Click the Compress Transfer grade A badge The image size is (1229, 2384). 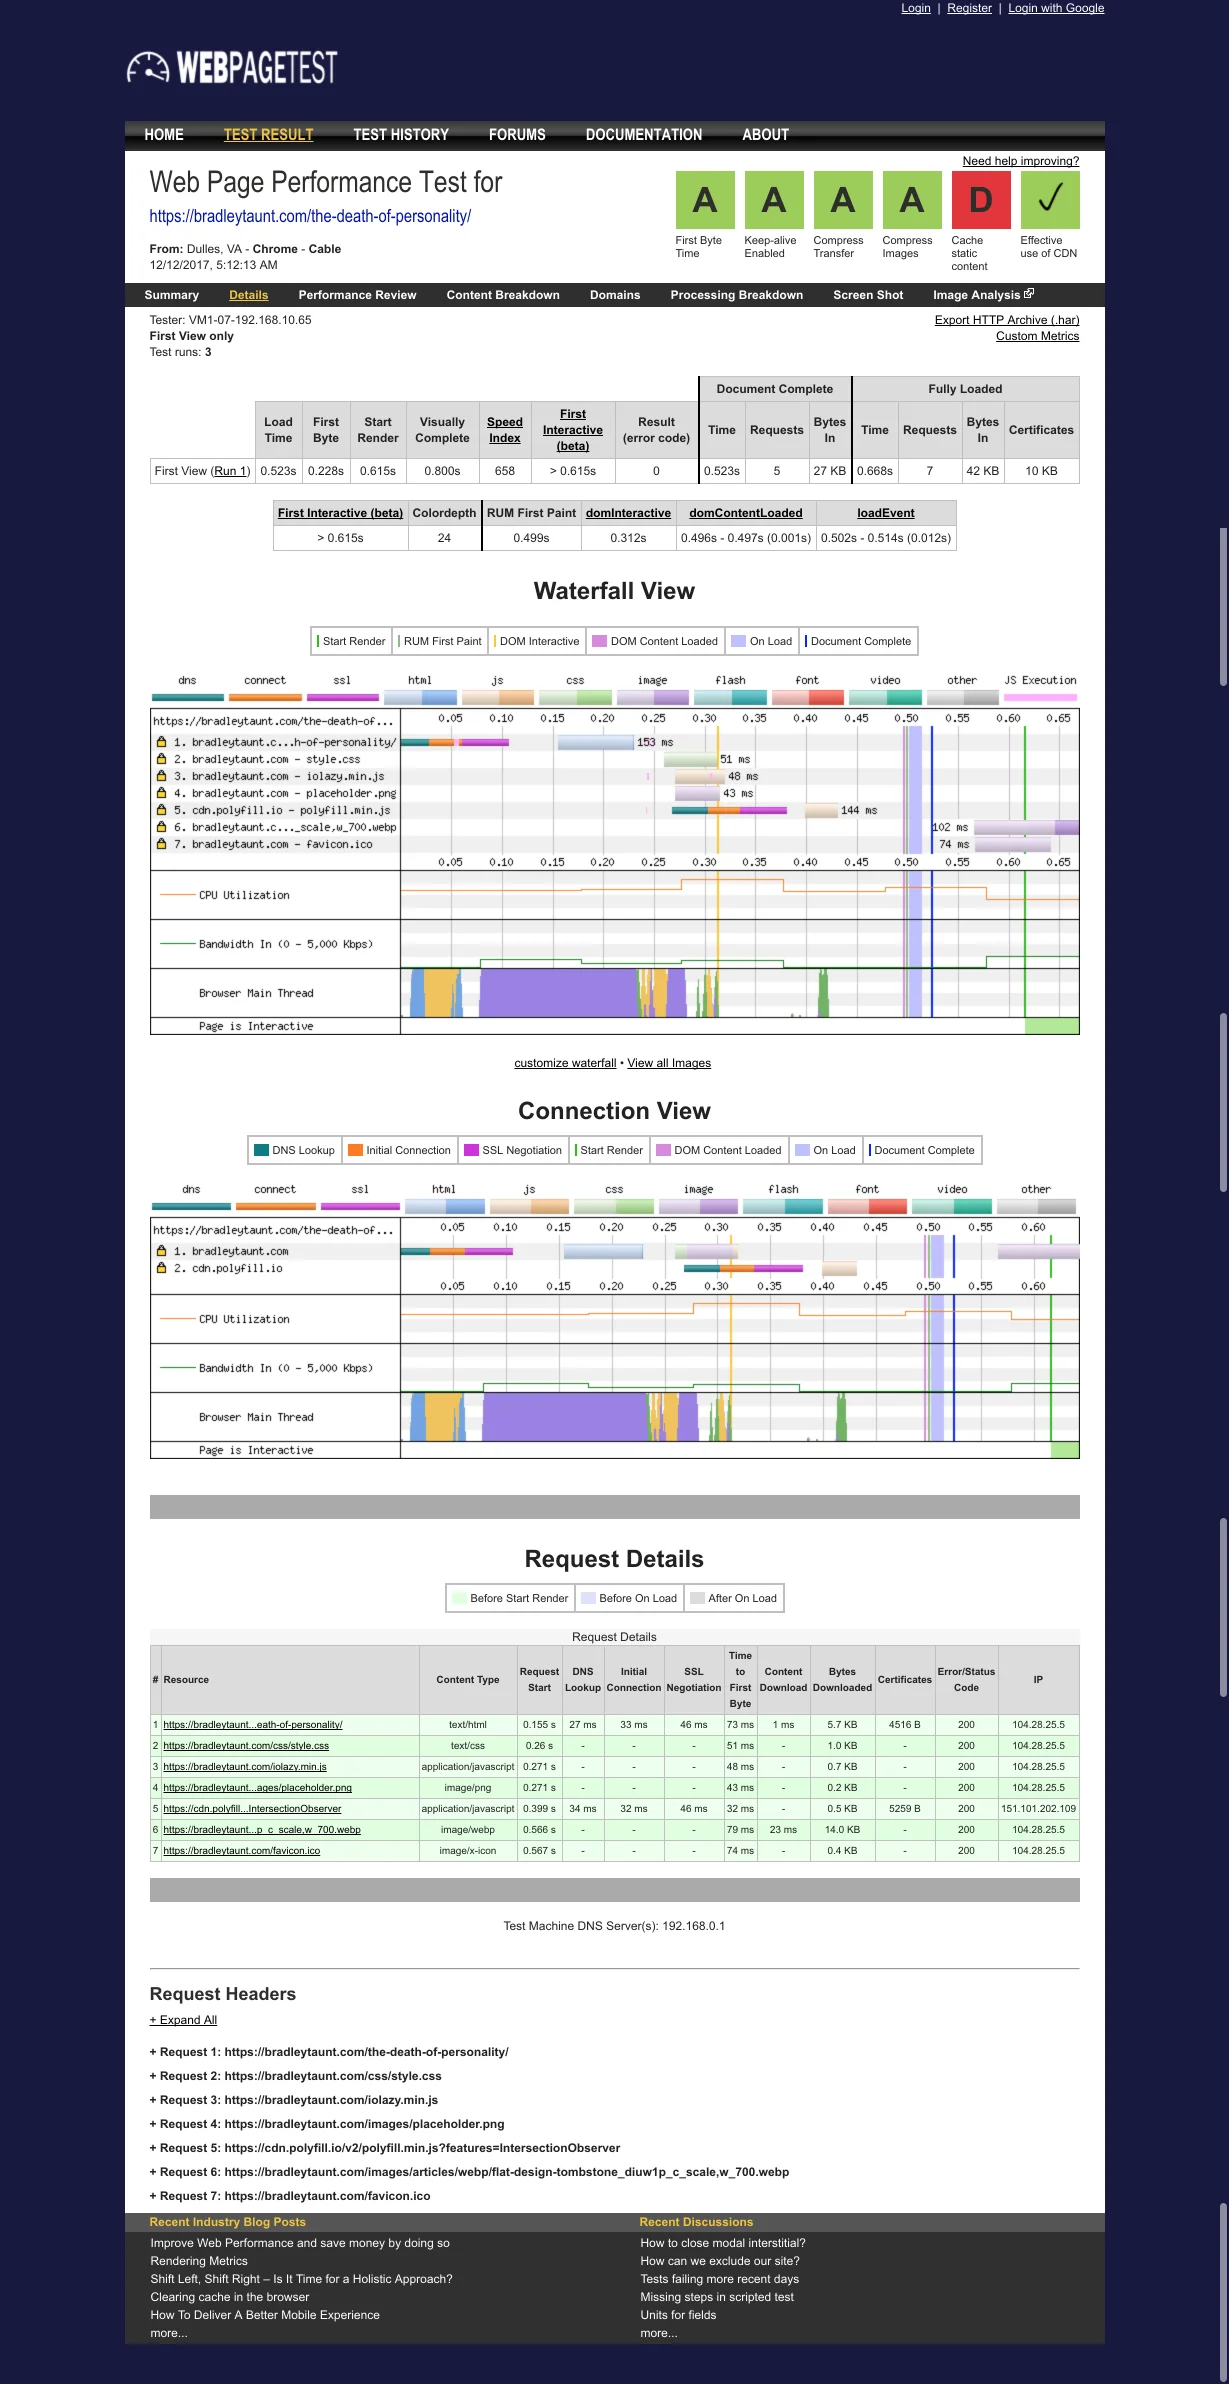(x=842, y=200)
